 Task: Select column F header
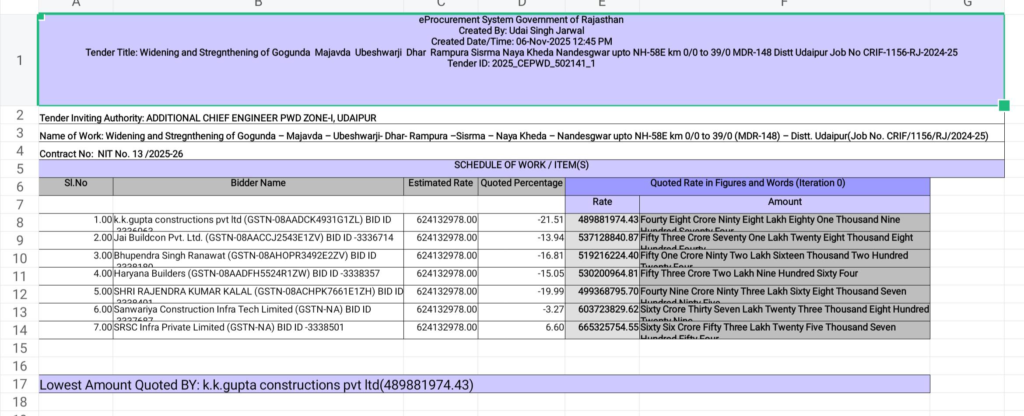click(x=784, y=5)
